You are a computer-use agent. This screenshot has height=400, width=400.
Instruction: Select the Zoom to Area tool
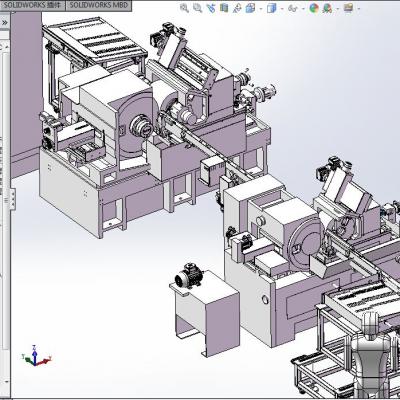coord(197,8)
